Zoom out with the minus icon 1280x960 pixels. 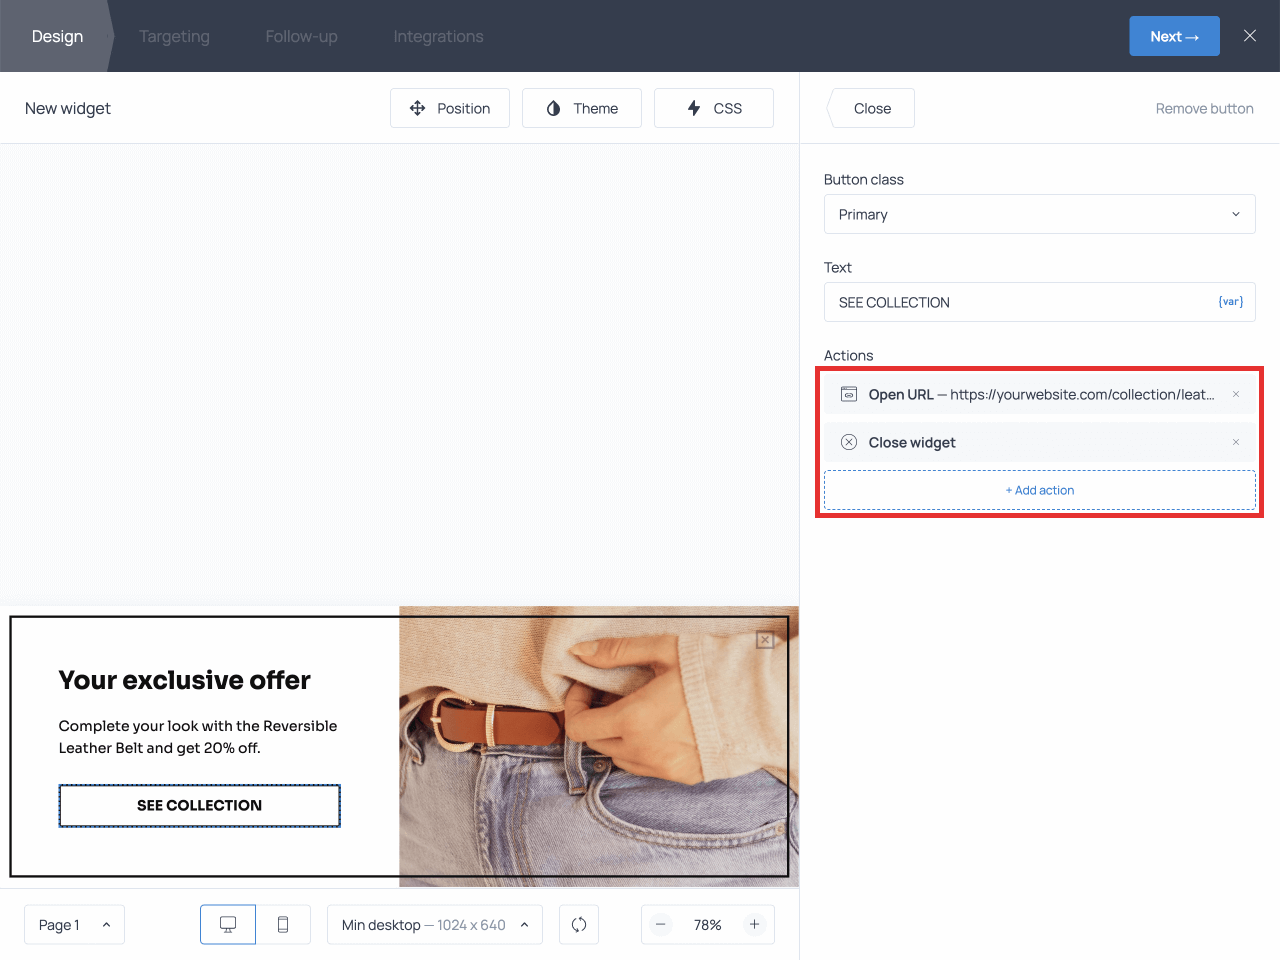661,925
